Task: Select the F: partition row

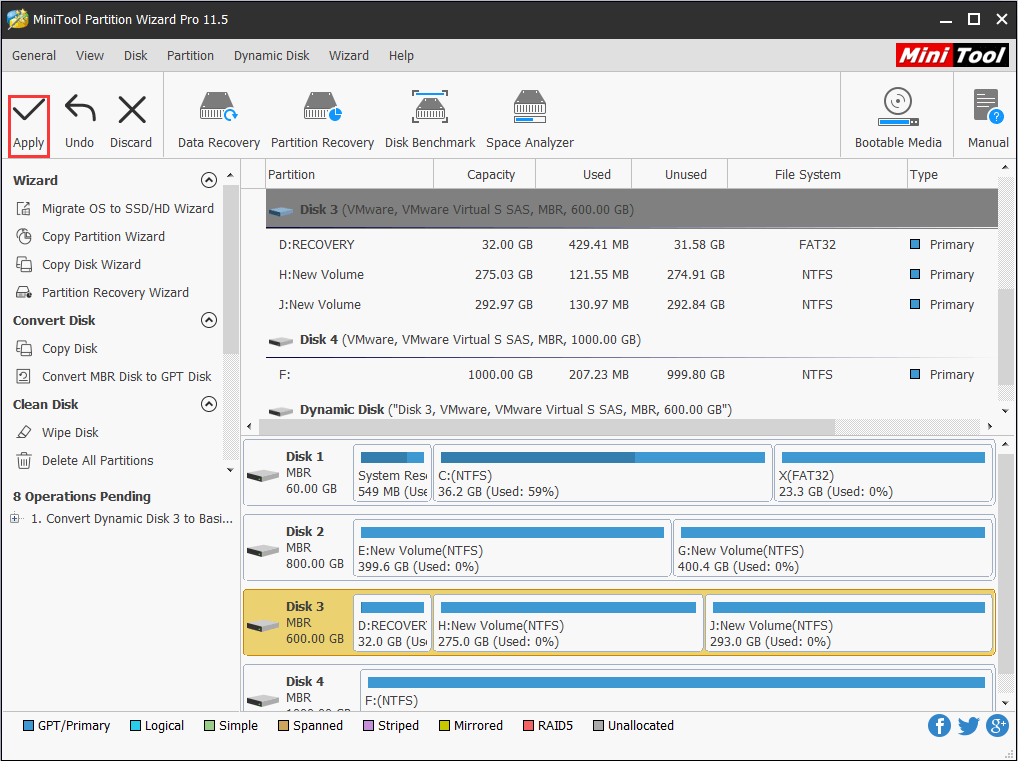Action: [632, 375]
